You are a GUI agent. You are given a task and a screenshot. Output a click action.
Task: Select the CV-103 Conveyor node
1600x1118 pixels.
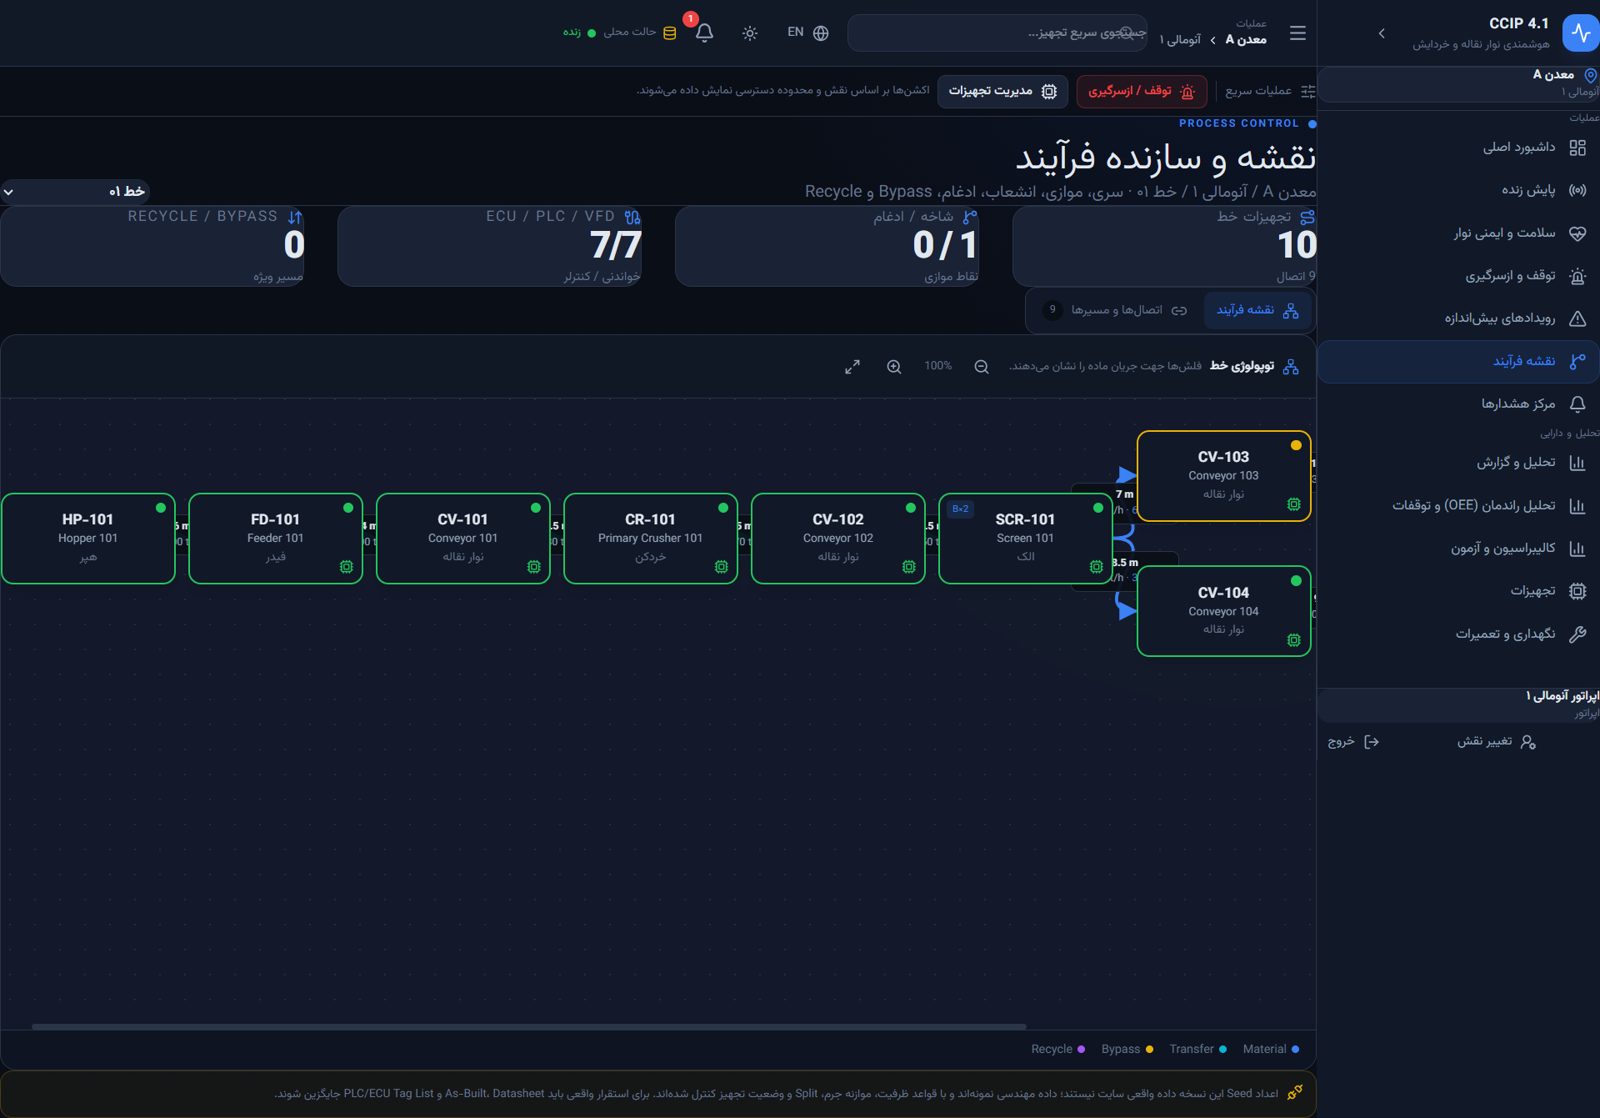point(1224,476)
